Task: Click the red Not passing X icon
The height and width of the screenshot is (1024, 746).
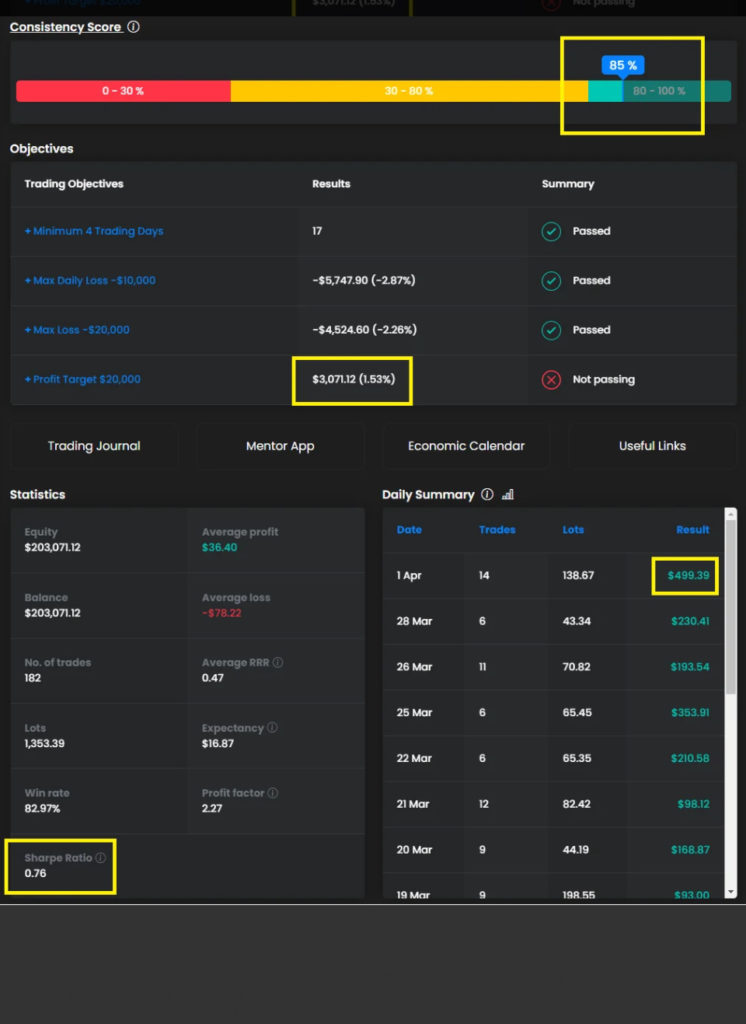Action: pos(551,380)
